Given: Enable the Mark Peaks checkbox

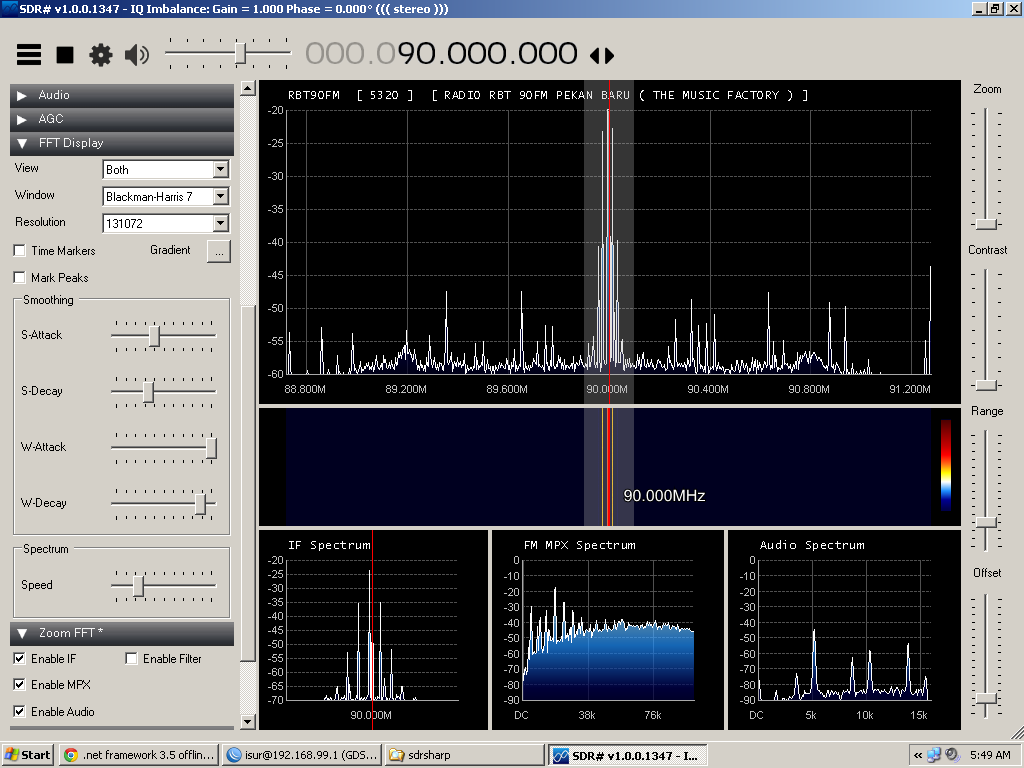Looking at the screenshot, I should (x=20, y=278).
